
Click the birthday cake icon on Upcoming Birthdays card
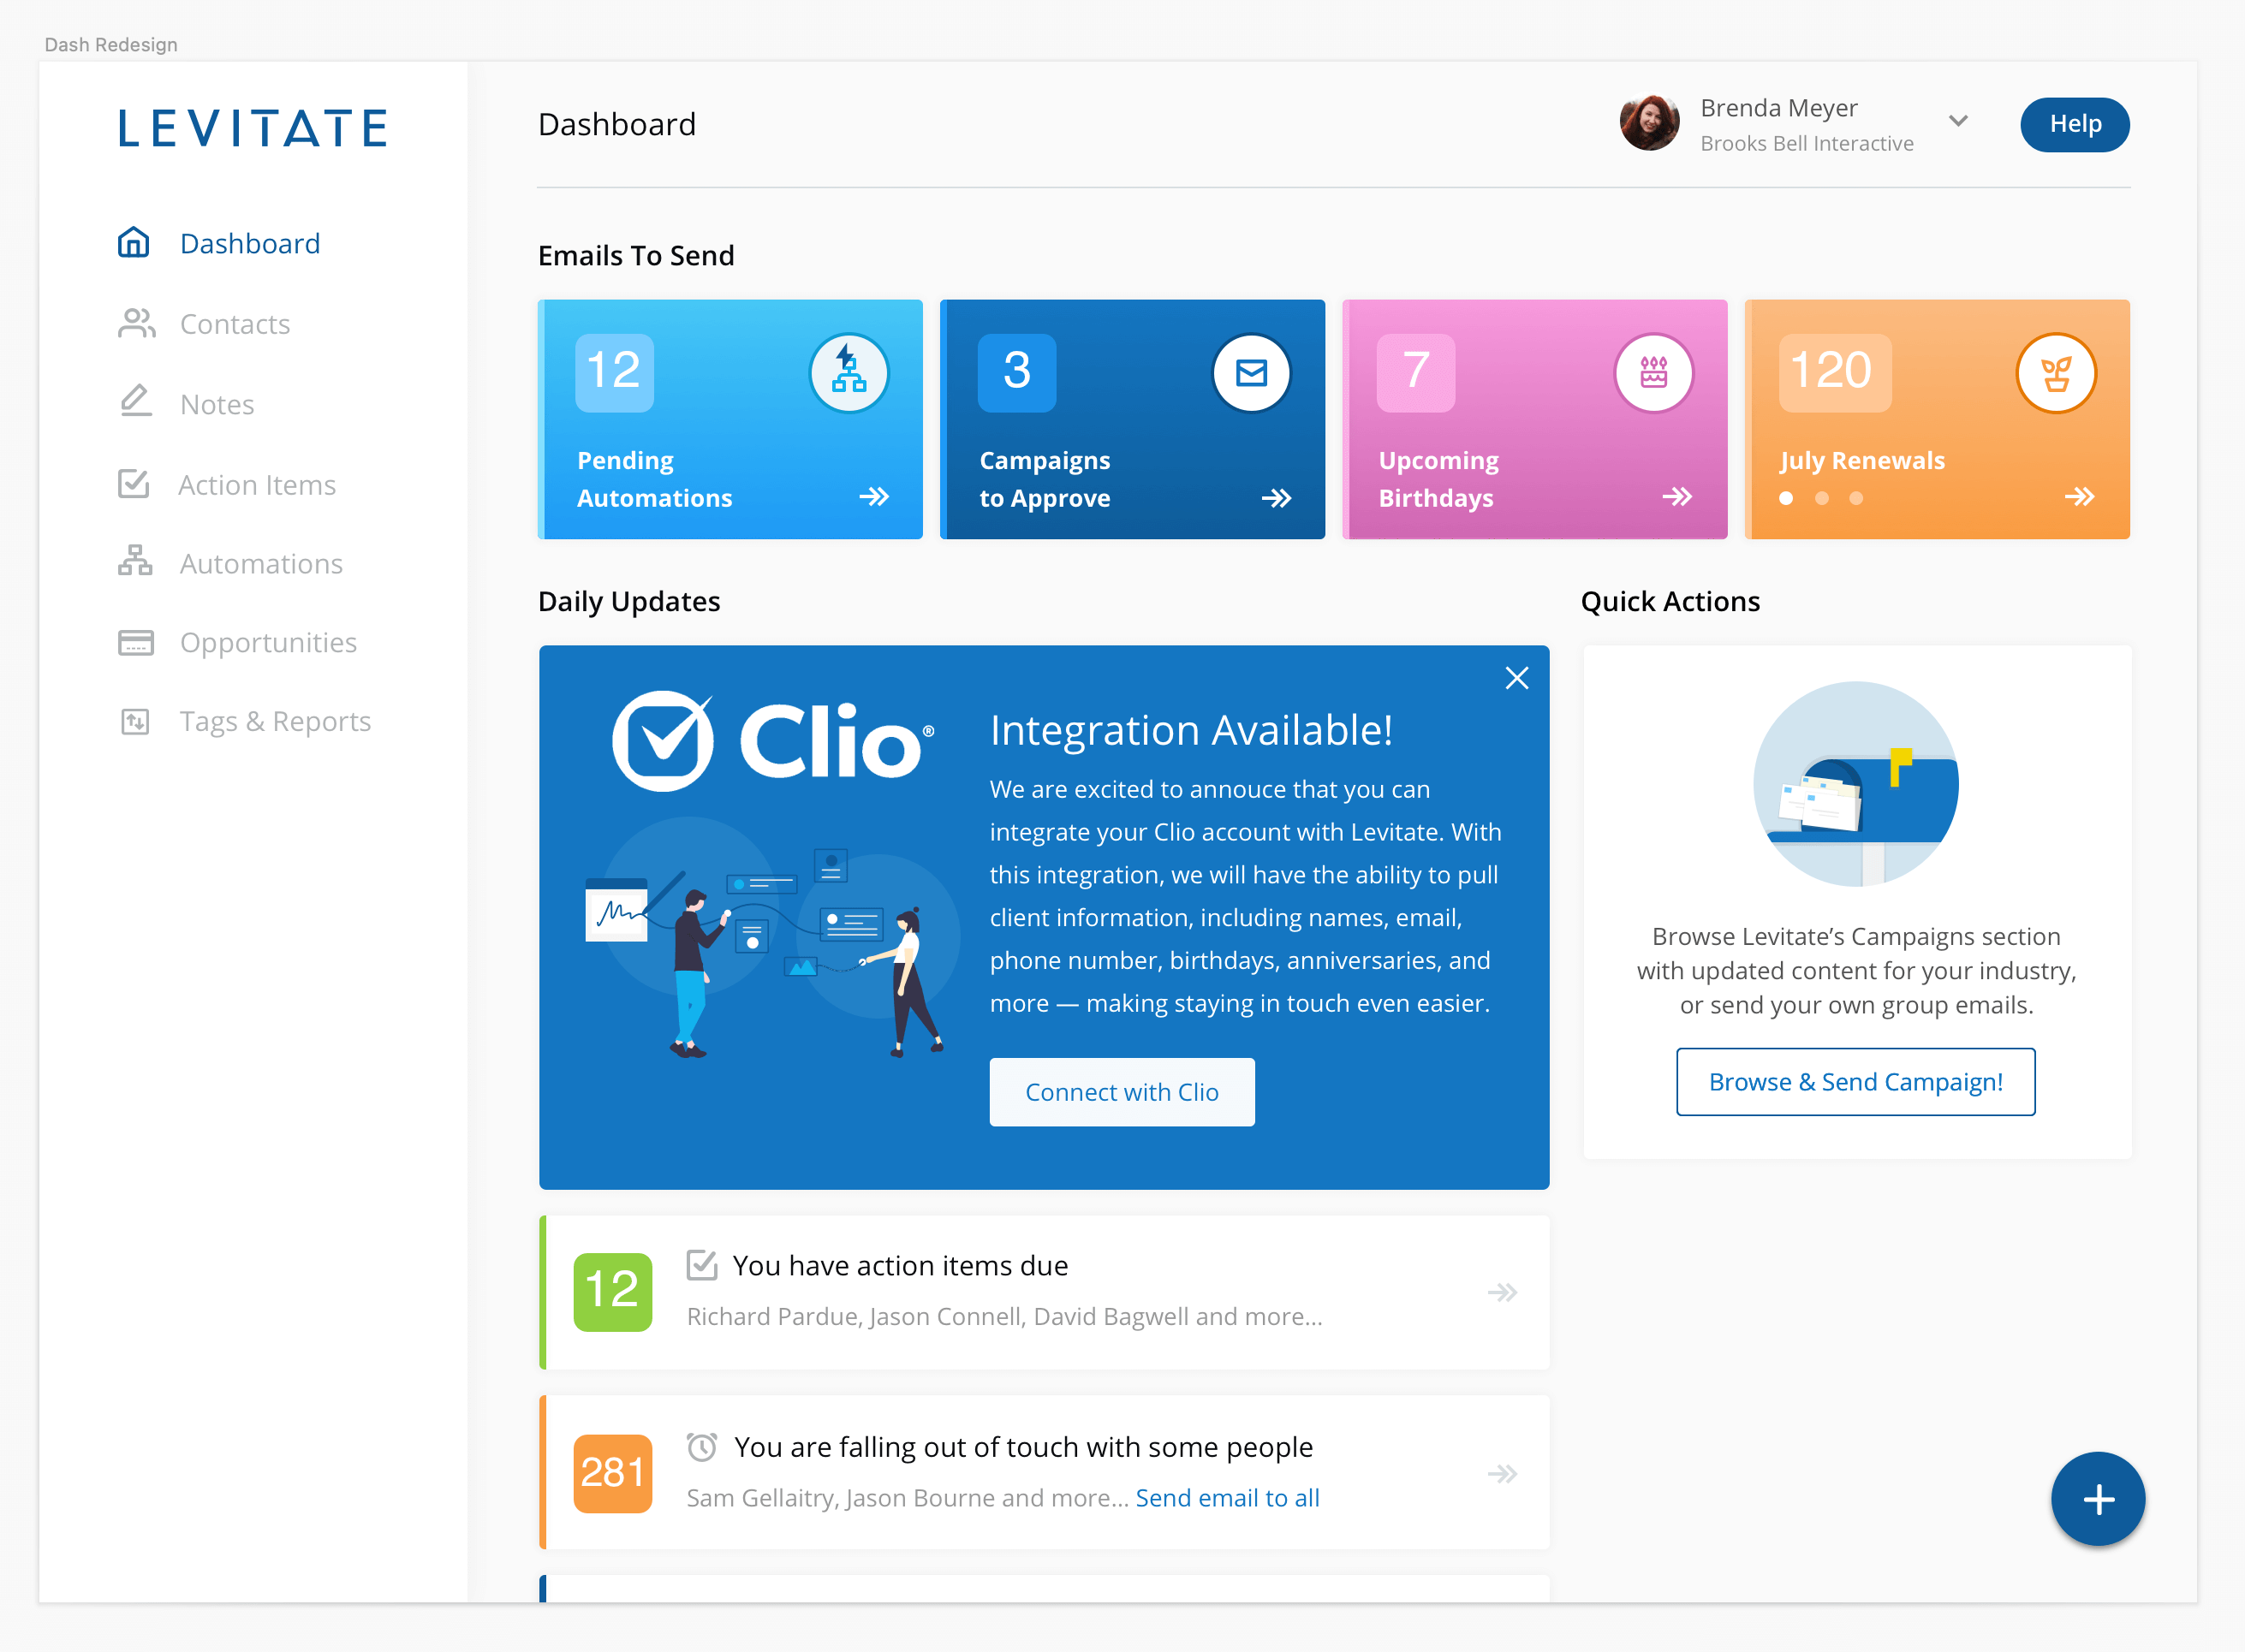1654,372
